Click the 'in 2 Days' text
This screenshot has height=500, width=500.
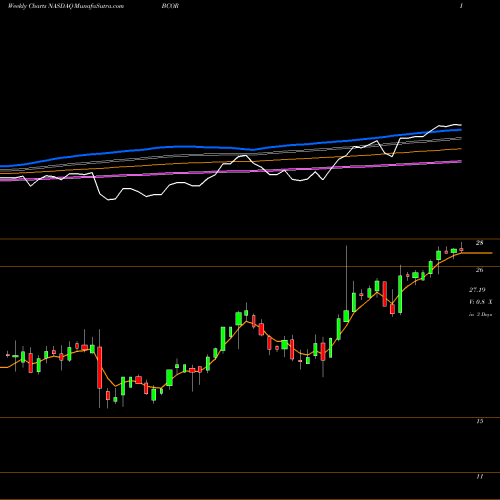click(x=480, y=314)
